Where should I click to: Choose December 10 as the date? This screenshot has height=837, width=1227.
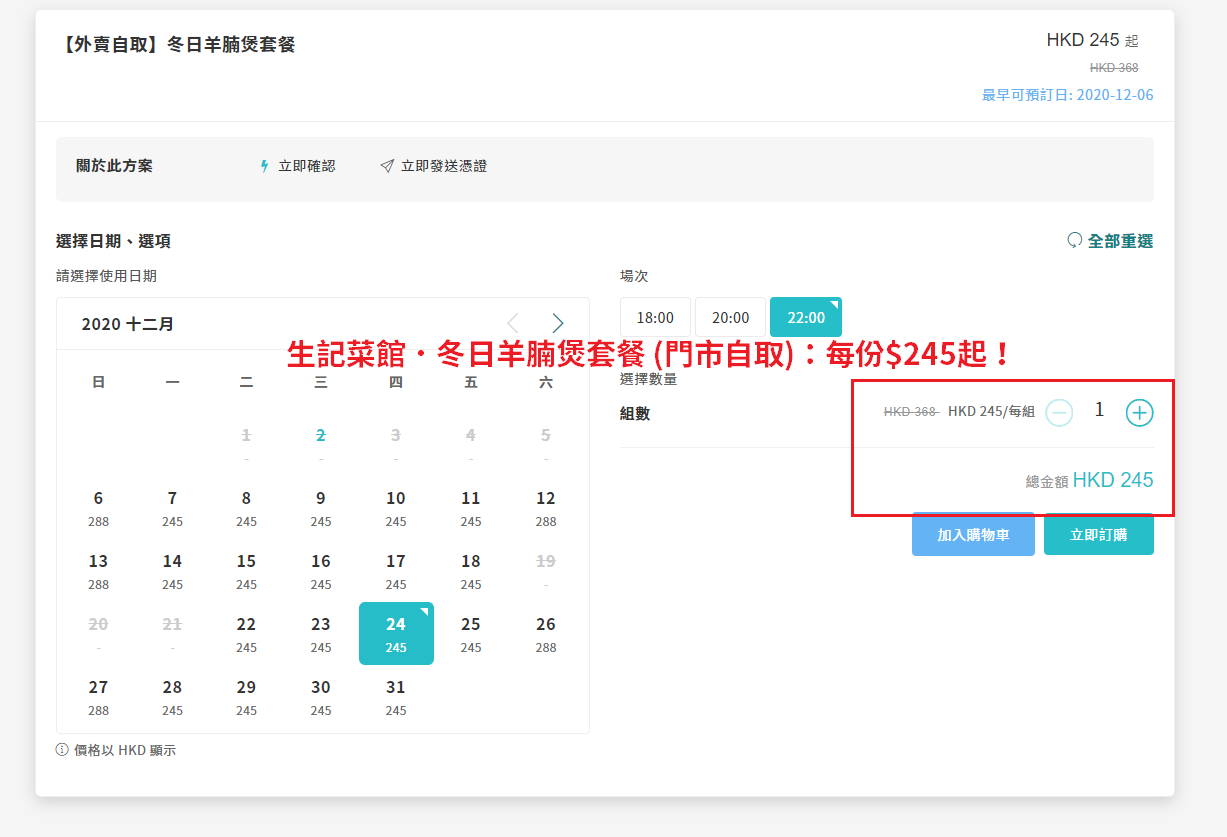(396, 507)
